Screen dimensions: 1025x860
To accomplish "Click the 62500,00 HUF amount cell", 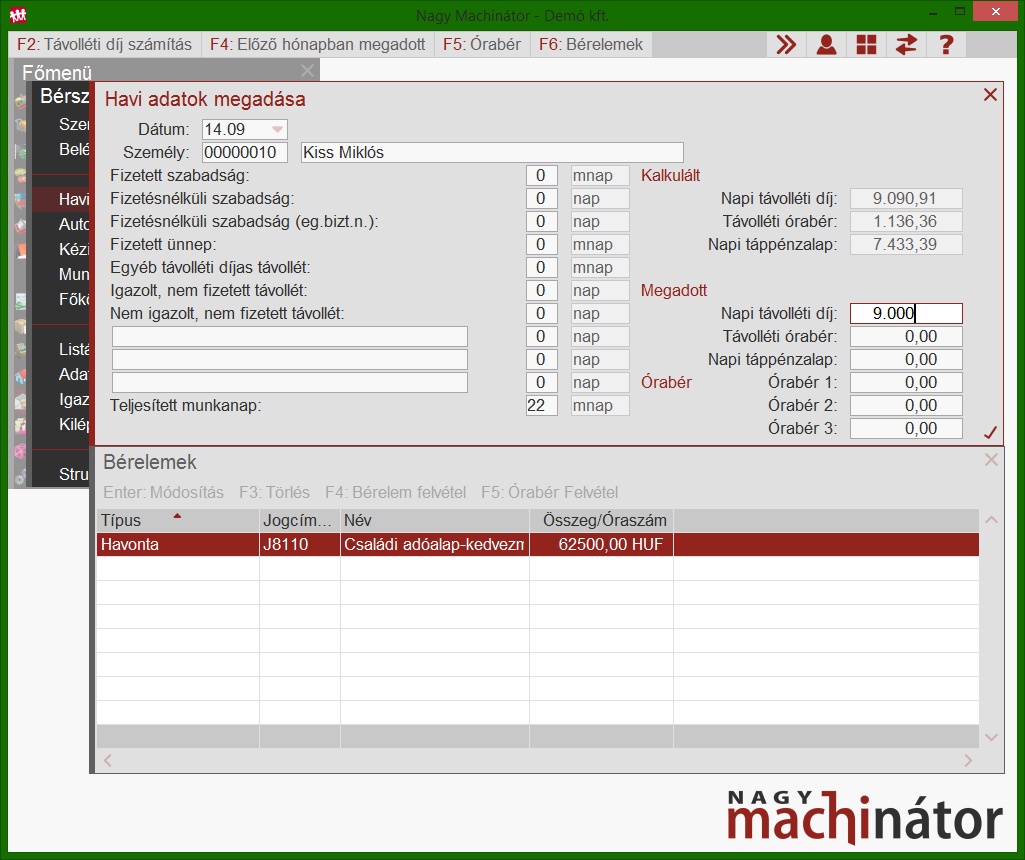I will coord(601,544).
